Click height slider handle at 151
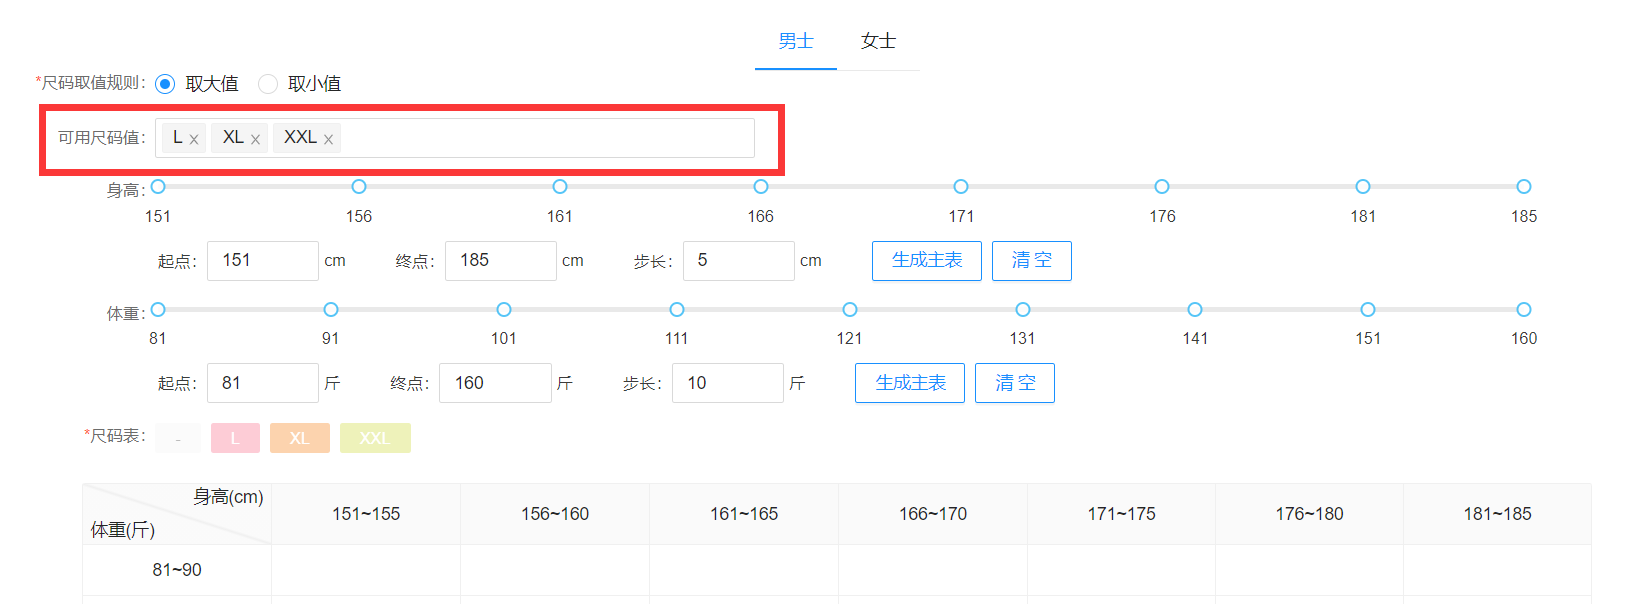1638x604 pixels. click(x=158, y=187)
